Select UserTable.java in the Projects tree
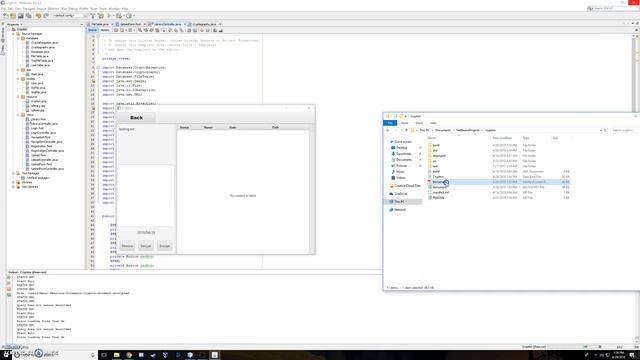The width and height of the screenshot is (640, 360). click(40, 65)
